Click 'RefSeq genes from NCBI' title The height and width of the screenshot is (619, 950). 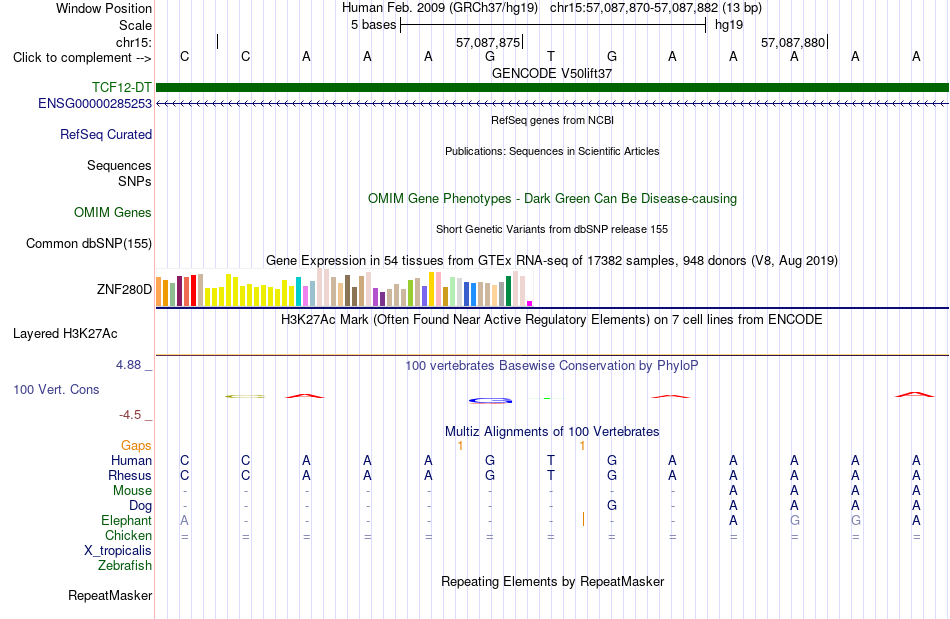(552, 121)
